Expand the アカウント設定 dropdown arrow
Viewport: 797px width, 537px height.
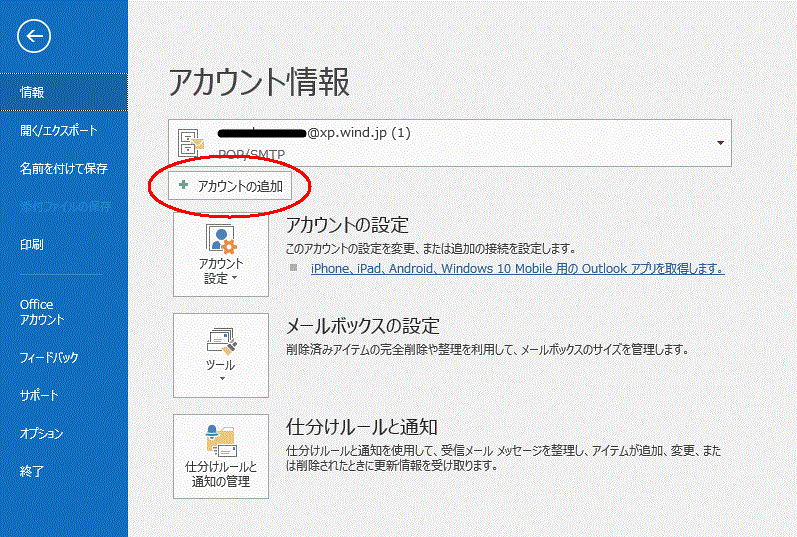click(x=234, y=278)
